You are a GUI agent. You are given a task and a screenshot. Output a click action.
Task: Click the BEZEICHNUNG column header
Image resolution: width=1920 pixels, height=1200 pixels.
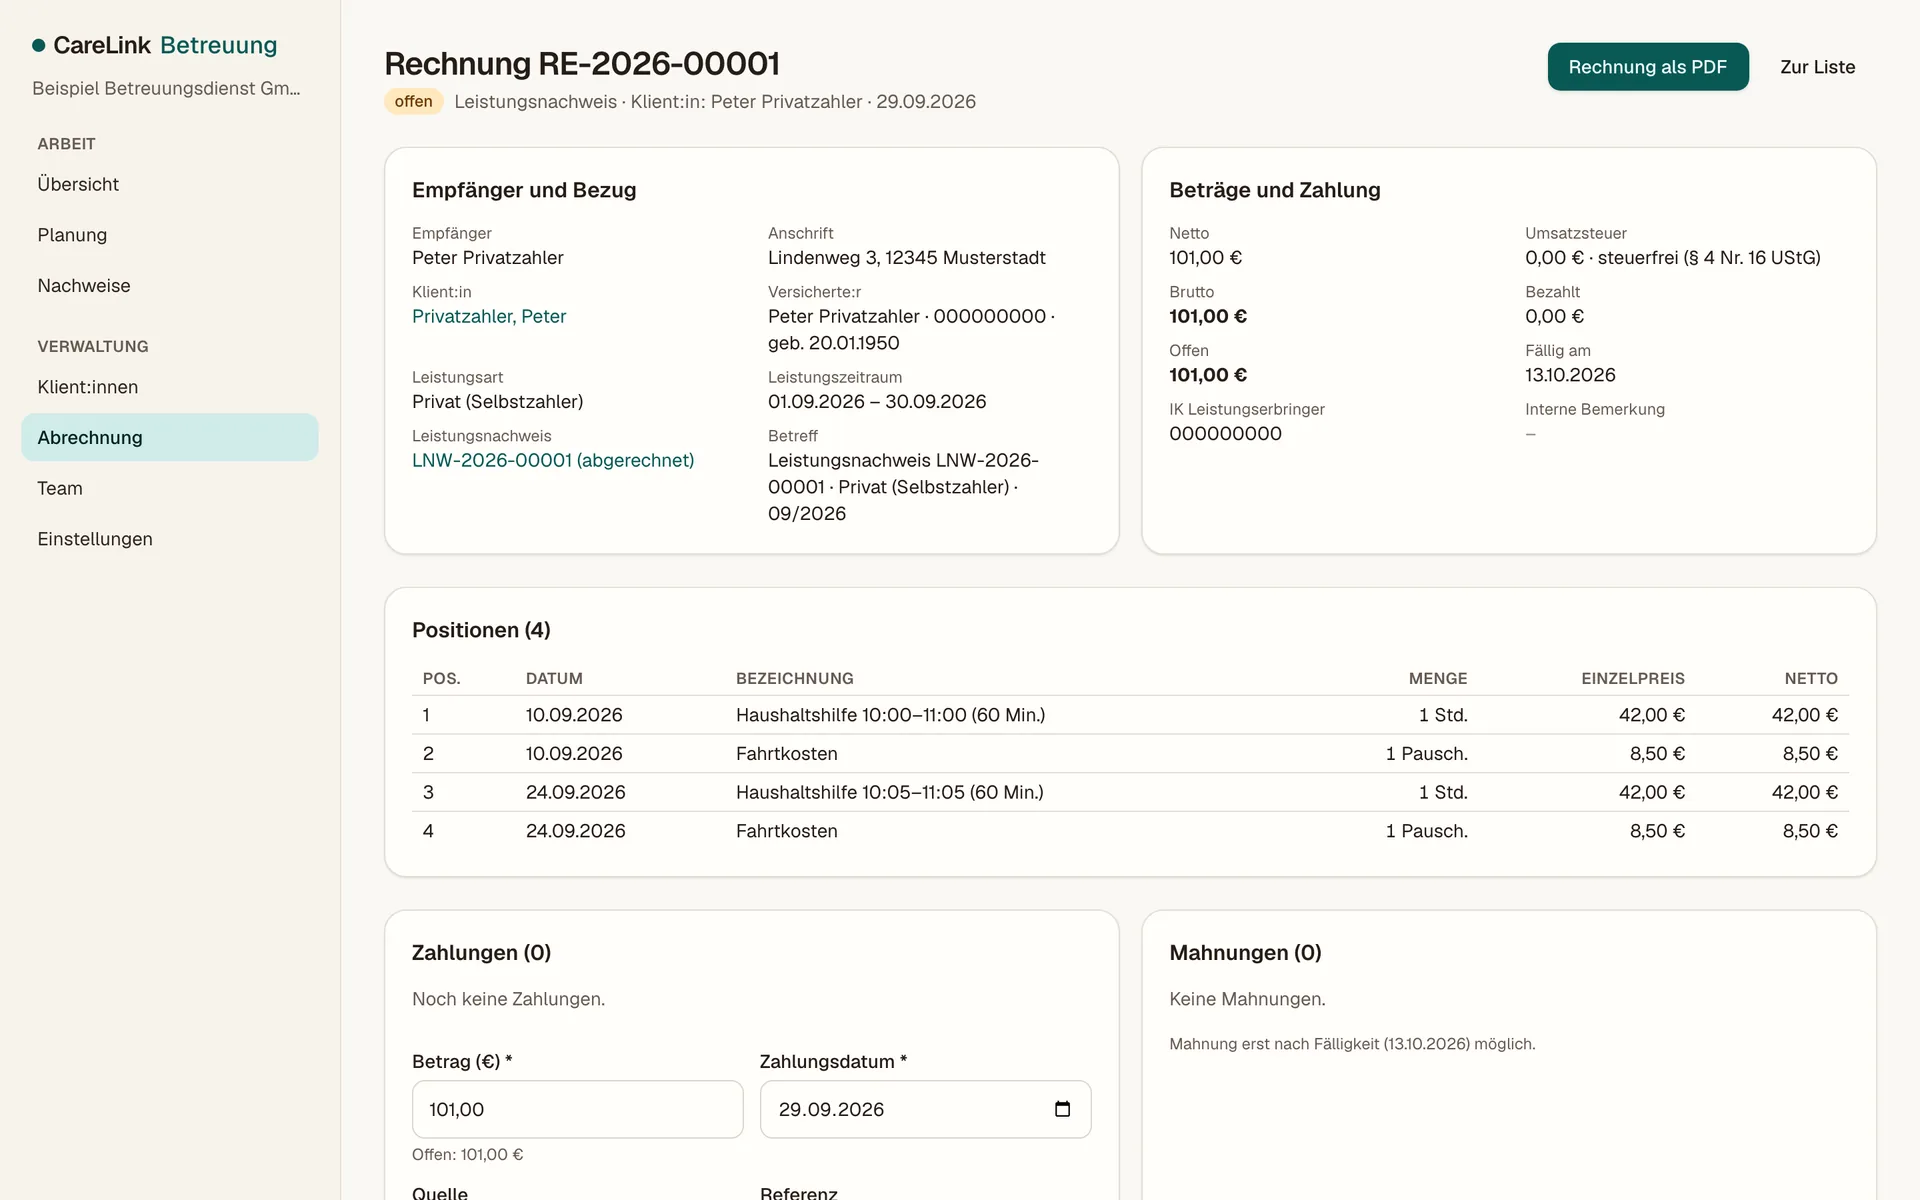pos(795,678)
